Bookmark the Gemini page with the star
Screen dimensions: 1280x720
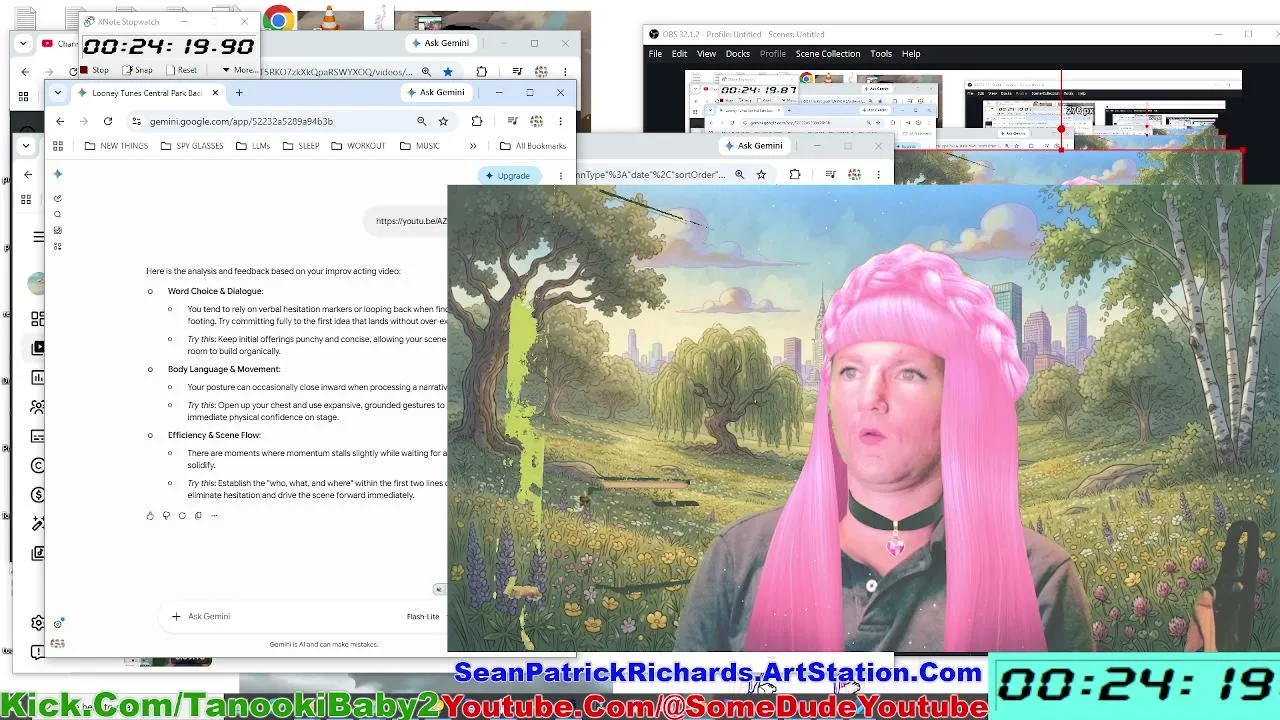point(443,121)
